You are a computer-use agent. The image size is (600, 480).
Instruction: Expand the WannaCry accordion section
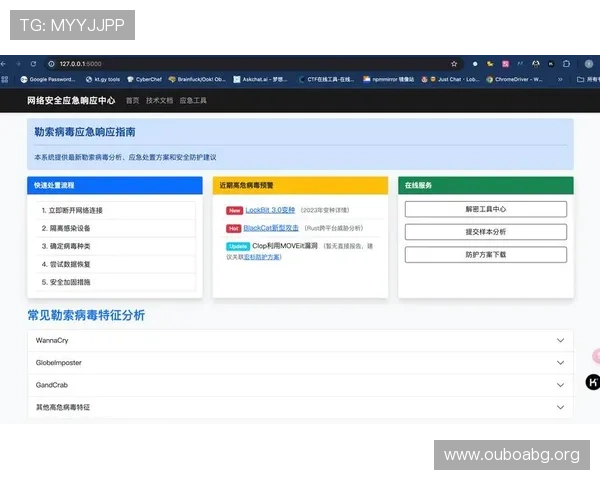[300, 340]
